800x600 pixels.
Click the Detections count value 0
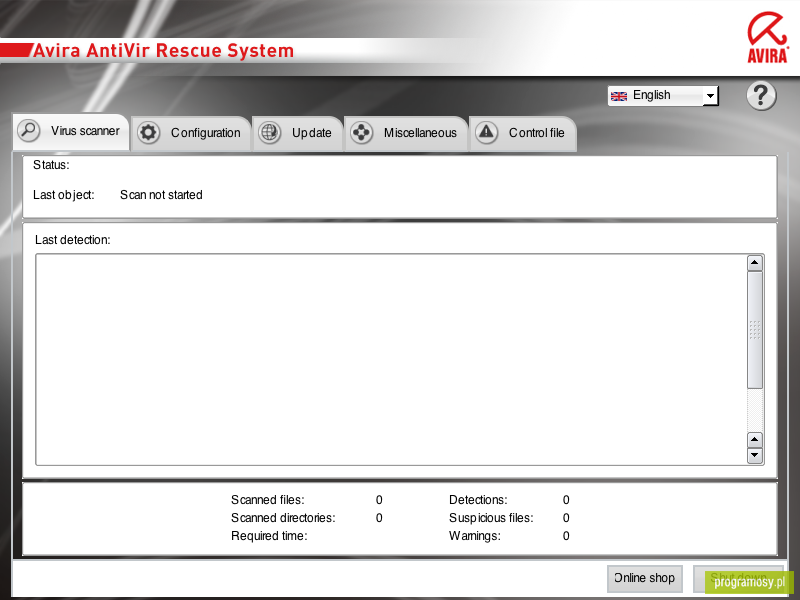coord(566,499)
